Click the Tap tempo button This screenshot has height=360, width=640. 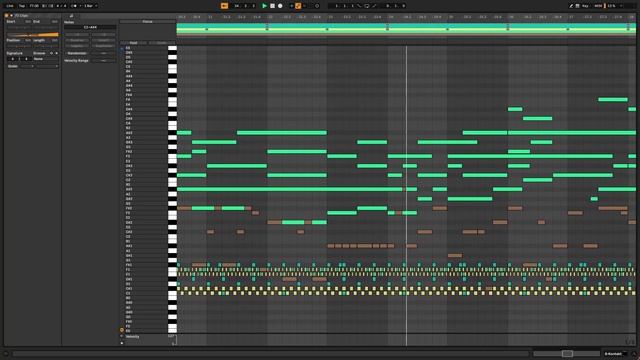click(22, 6)
